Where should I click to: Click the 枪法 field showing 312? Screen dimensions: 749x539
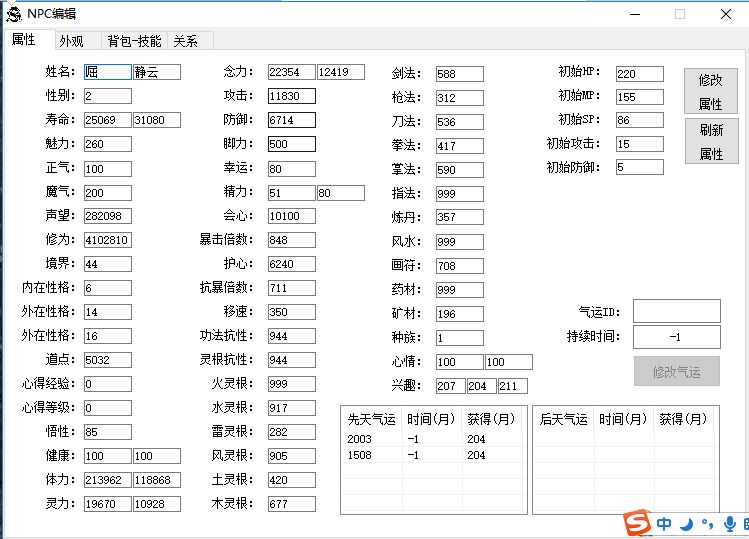460,98
